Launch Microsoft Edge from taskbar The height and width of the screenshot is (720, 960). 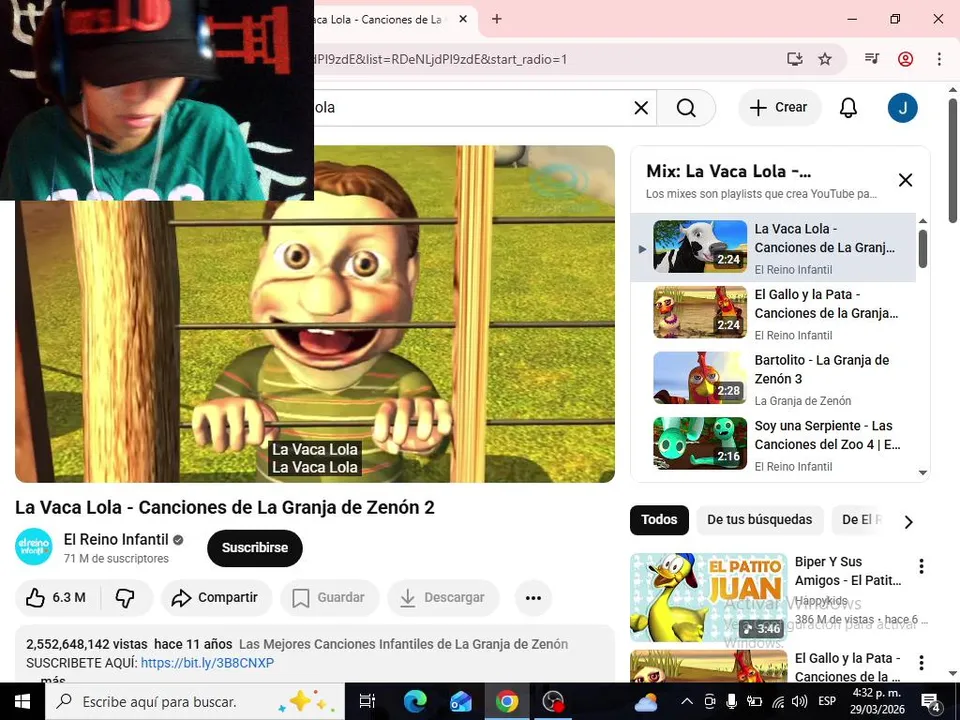pyautogui.click(x=414, y=702)
